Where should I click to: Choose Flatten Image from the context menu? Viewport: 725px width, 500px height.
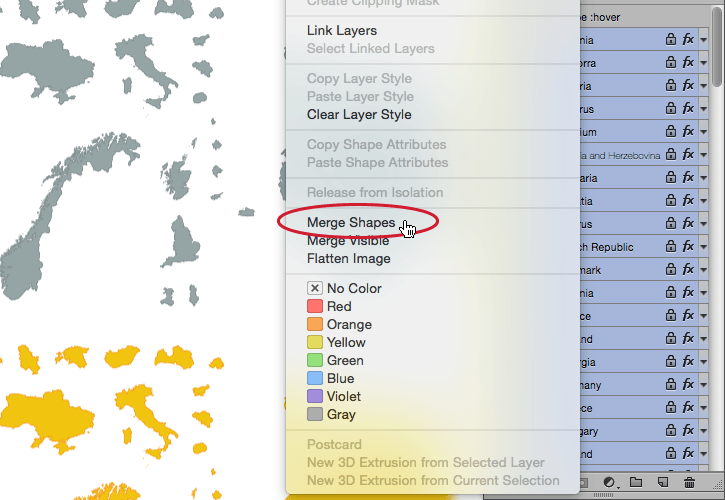(x=348, y=259)
